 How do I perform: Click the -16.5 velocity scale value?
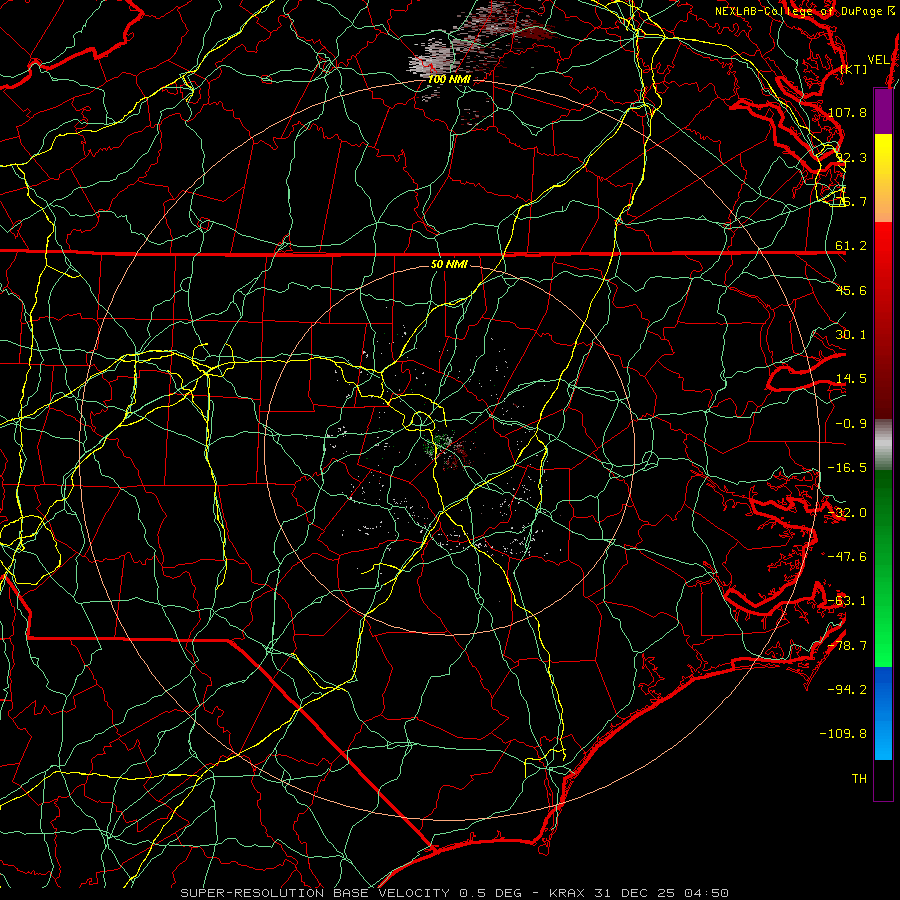coord(847,468)
